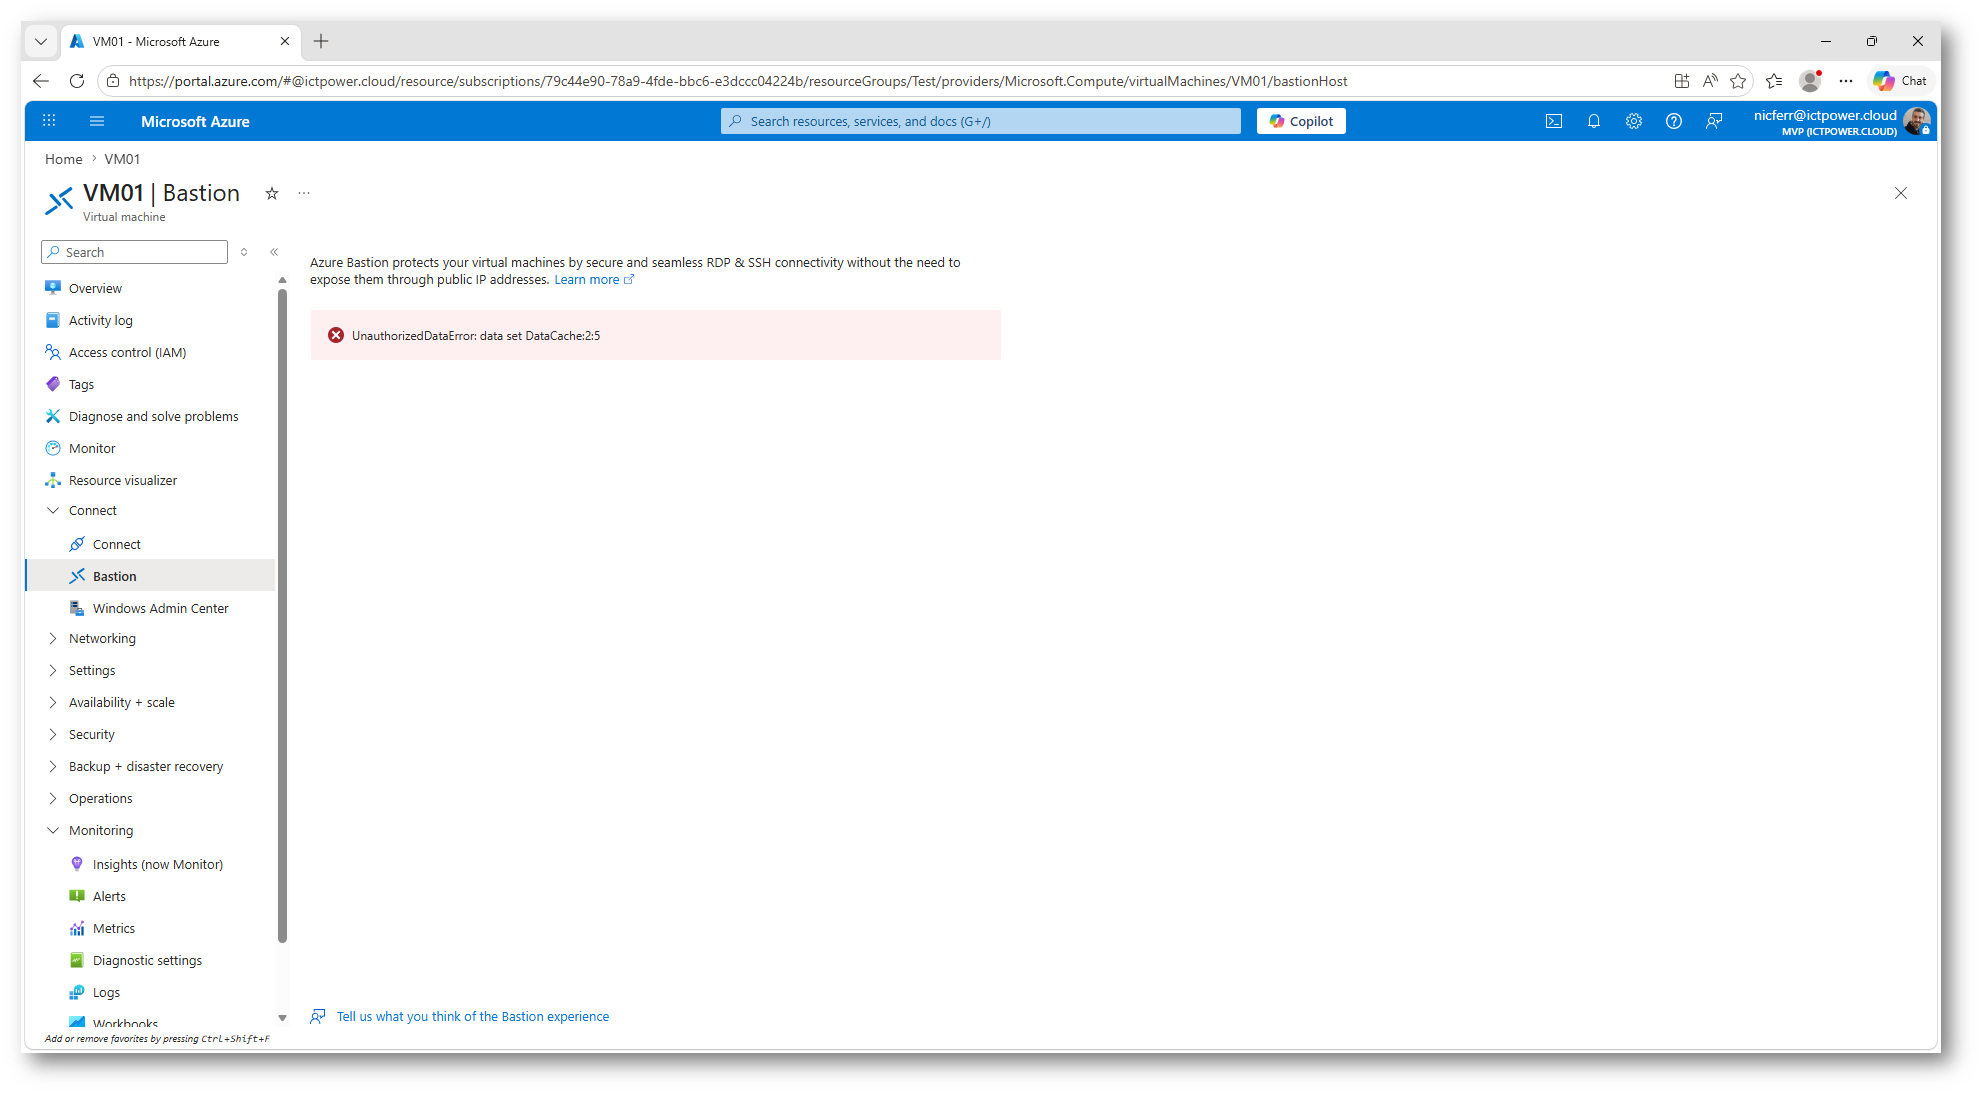The width and height of the screenshot is (1983, 1095).
Task: Click the global Azure search box
Action: point(980,121)
